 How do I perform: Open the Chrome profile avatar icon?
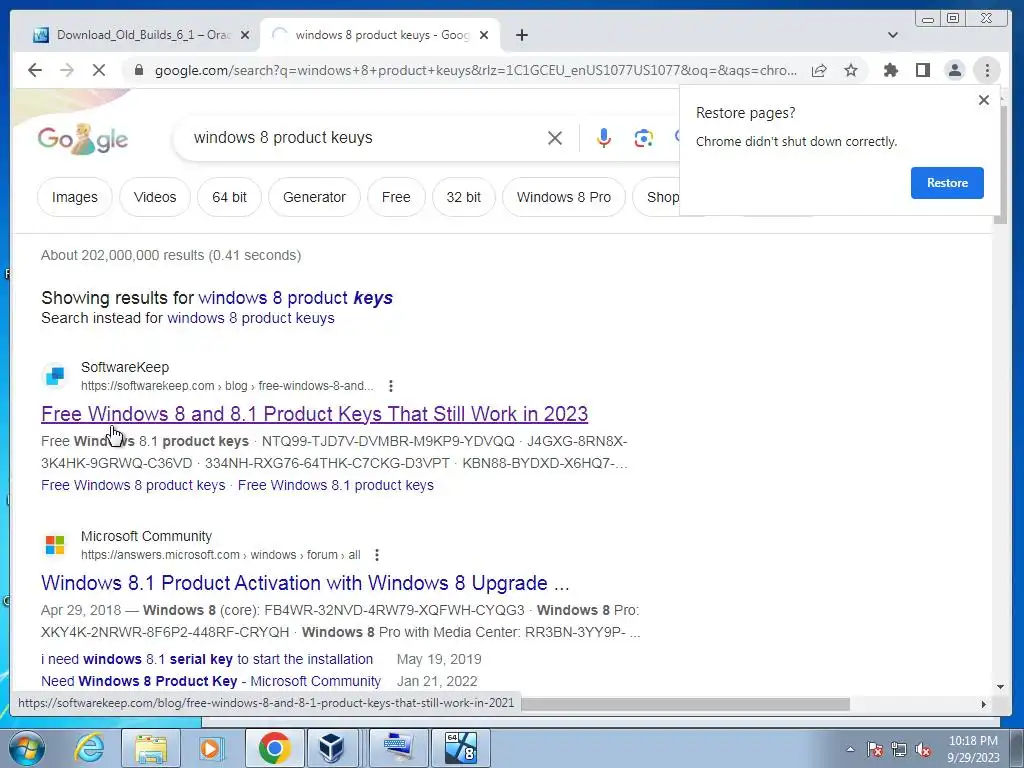[954, 70]
